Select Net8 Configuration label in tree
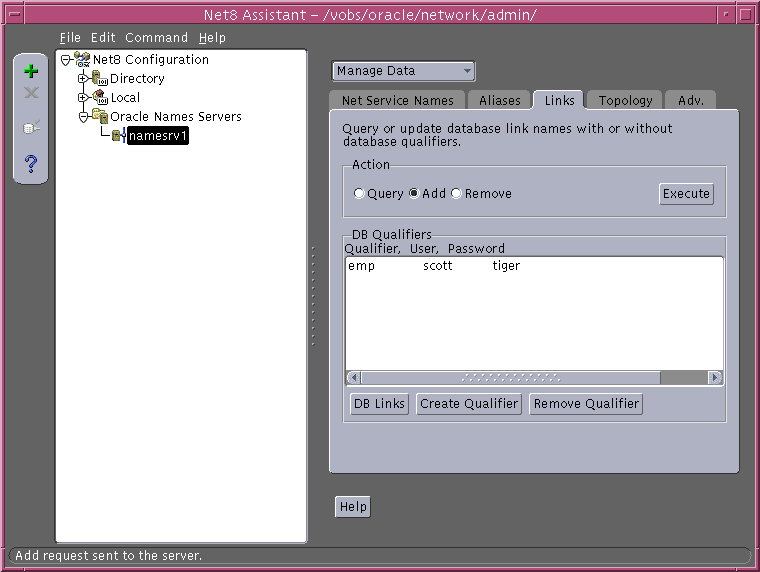Viewport: 760px width, 572px height. [x=151, y=59]
